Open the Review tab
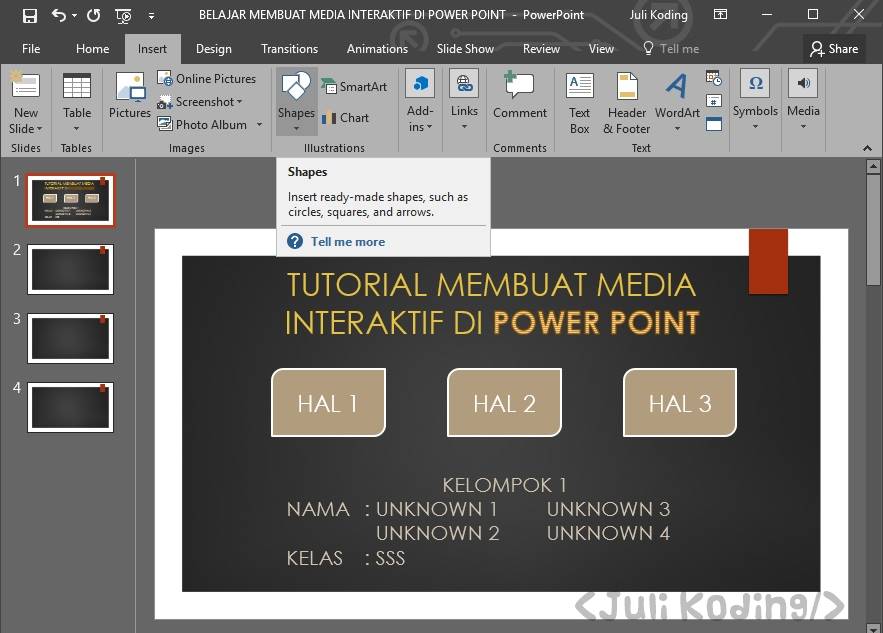The image size is (883, 633). point(541,49)
